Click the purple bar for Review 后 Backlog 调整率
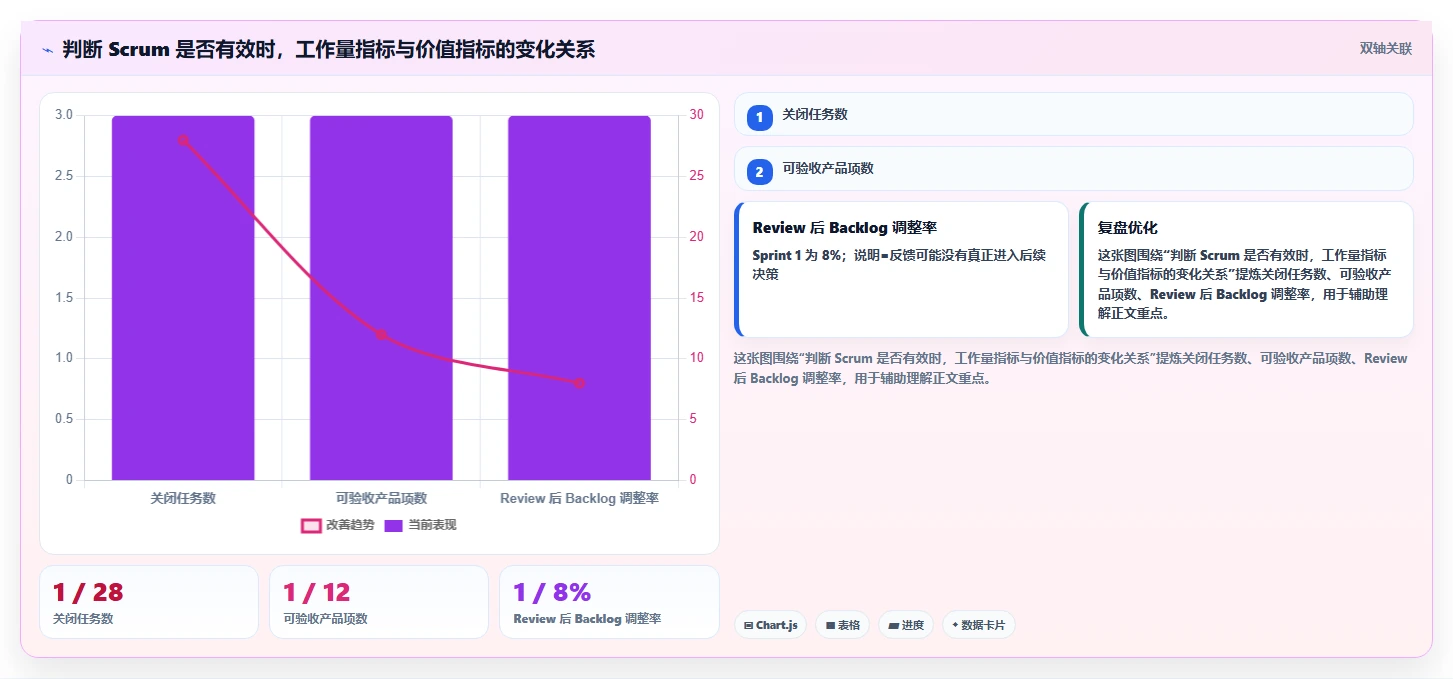 pyautogui.click(x=579, y=298)
